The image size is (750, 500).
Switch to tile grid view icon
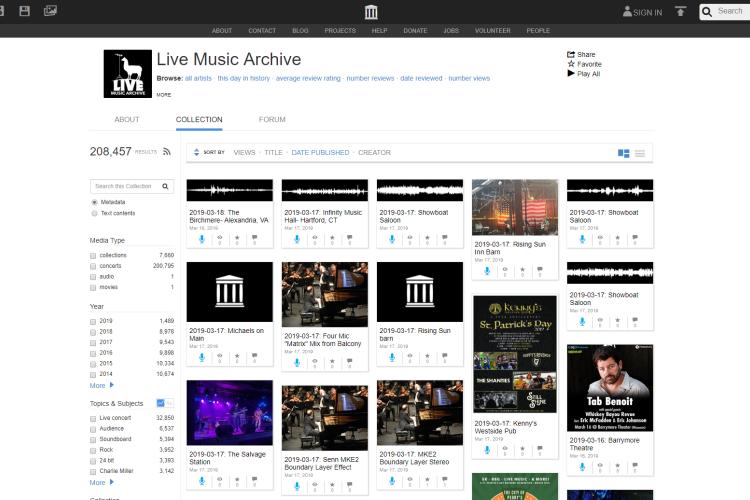point(623,153)
